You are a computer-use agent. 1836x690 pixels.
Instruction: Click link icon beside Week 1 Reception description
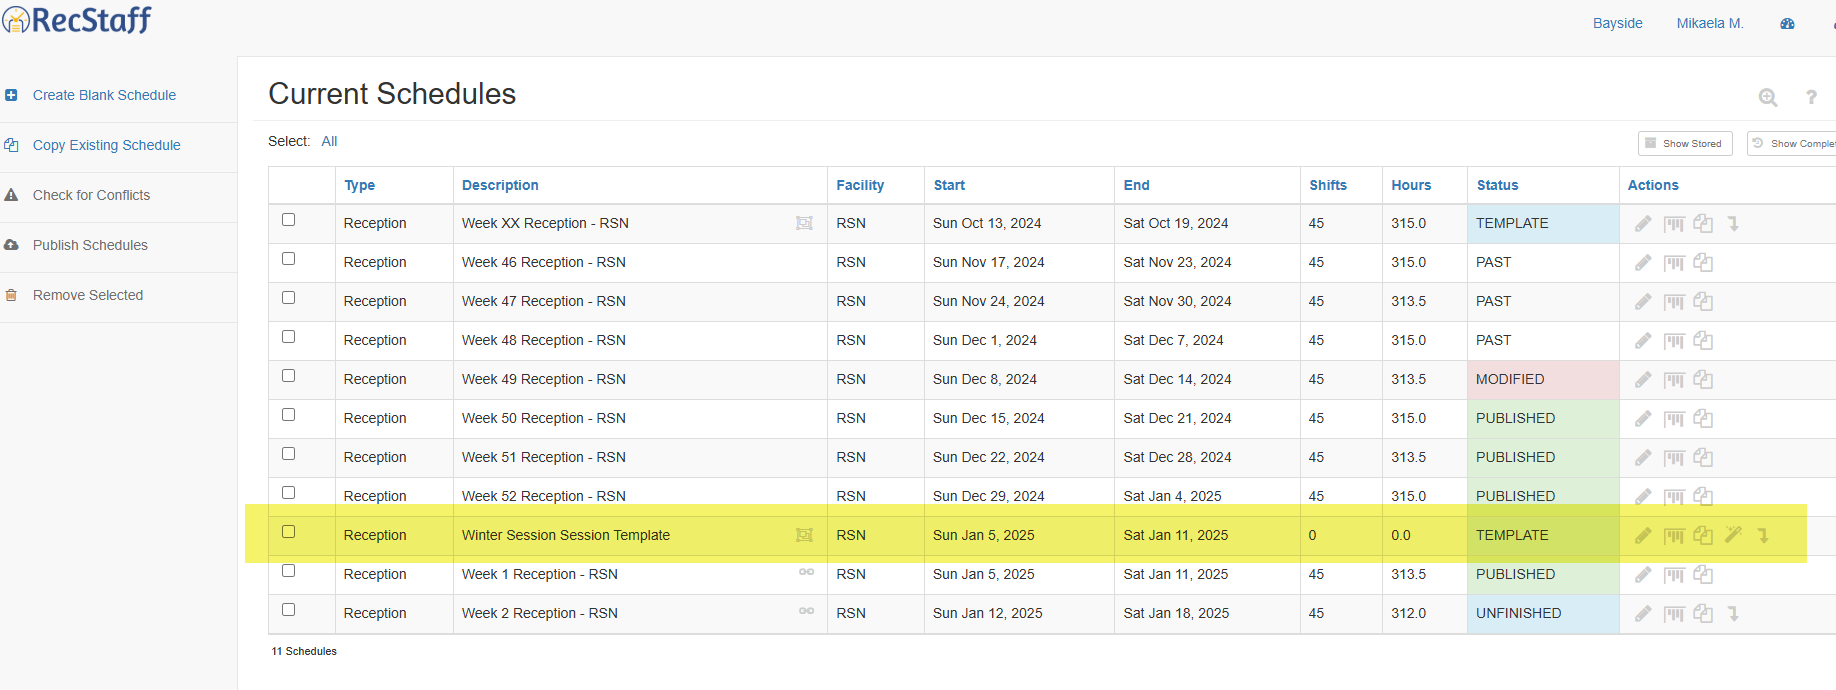coord(806,572)
